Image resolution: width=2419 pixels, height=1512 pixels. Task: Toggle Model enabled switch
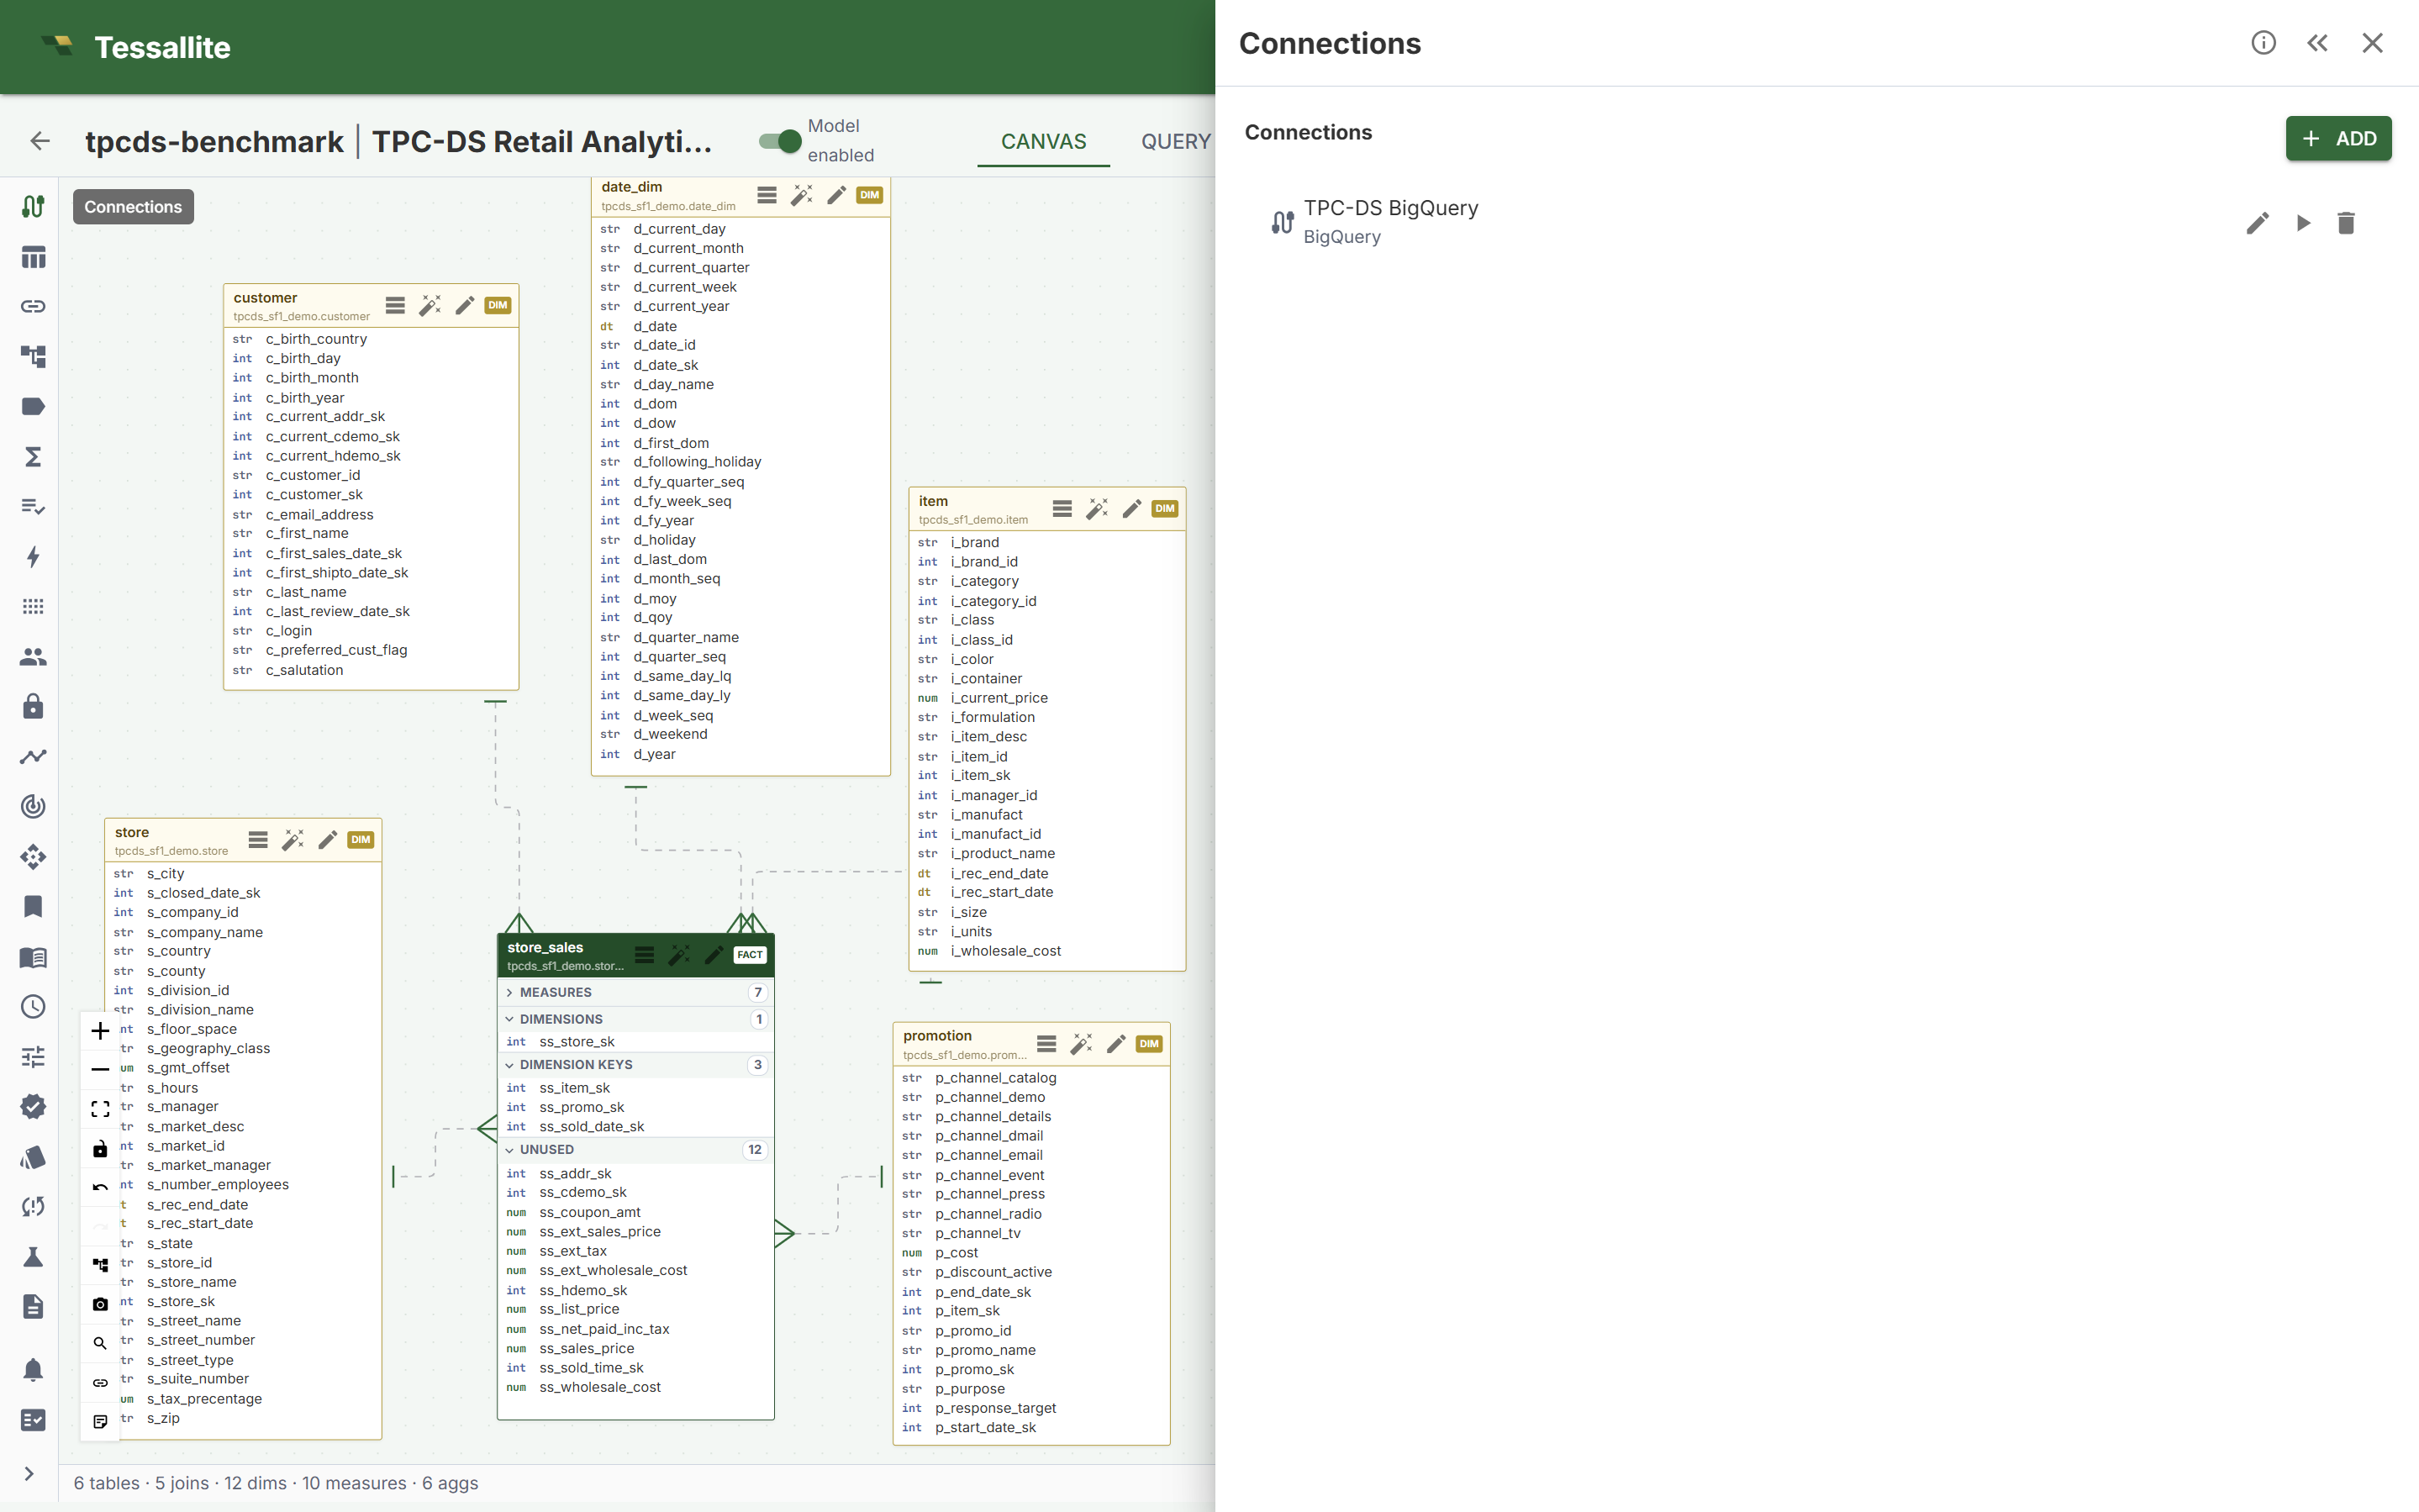coord(780,141)
